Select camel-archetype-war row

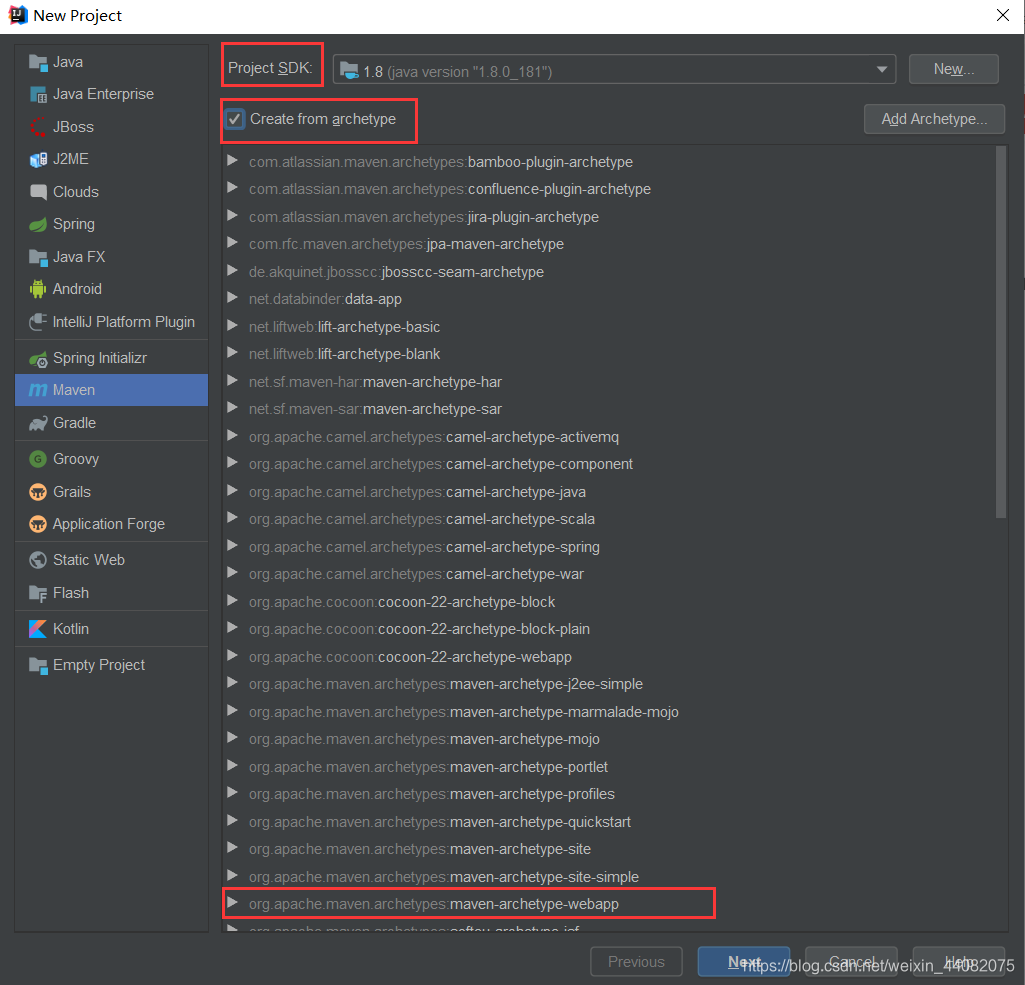click(x=608, y=574)
